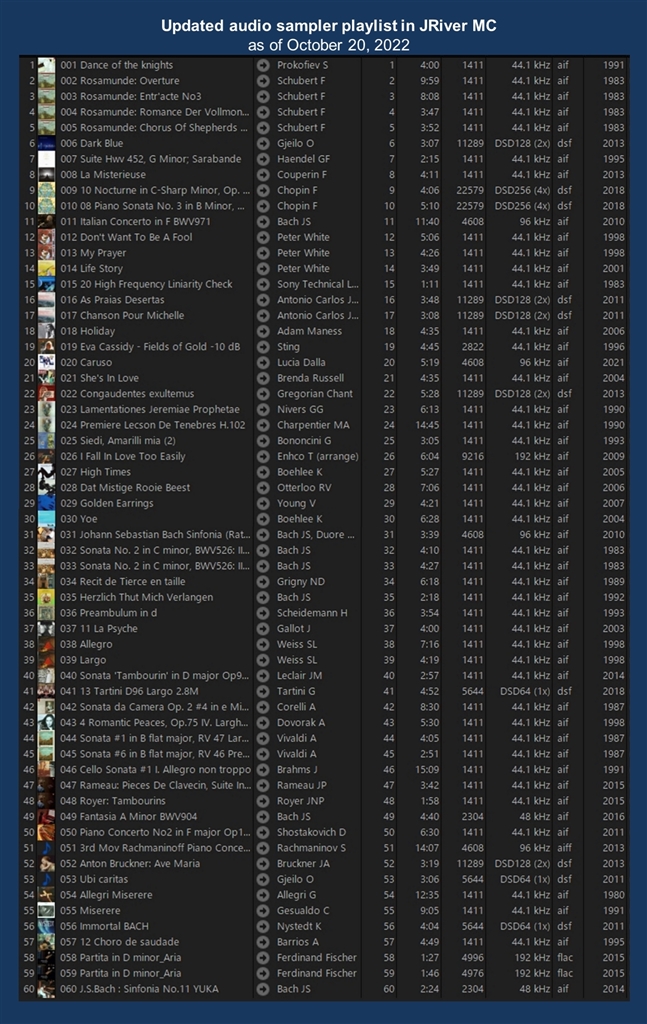Click artist name Scheidemann H

312,613
